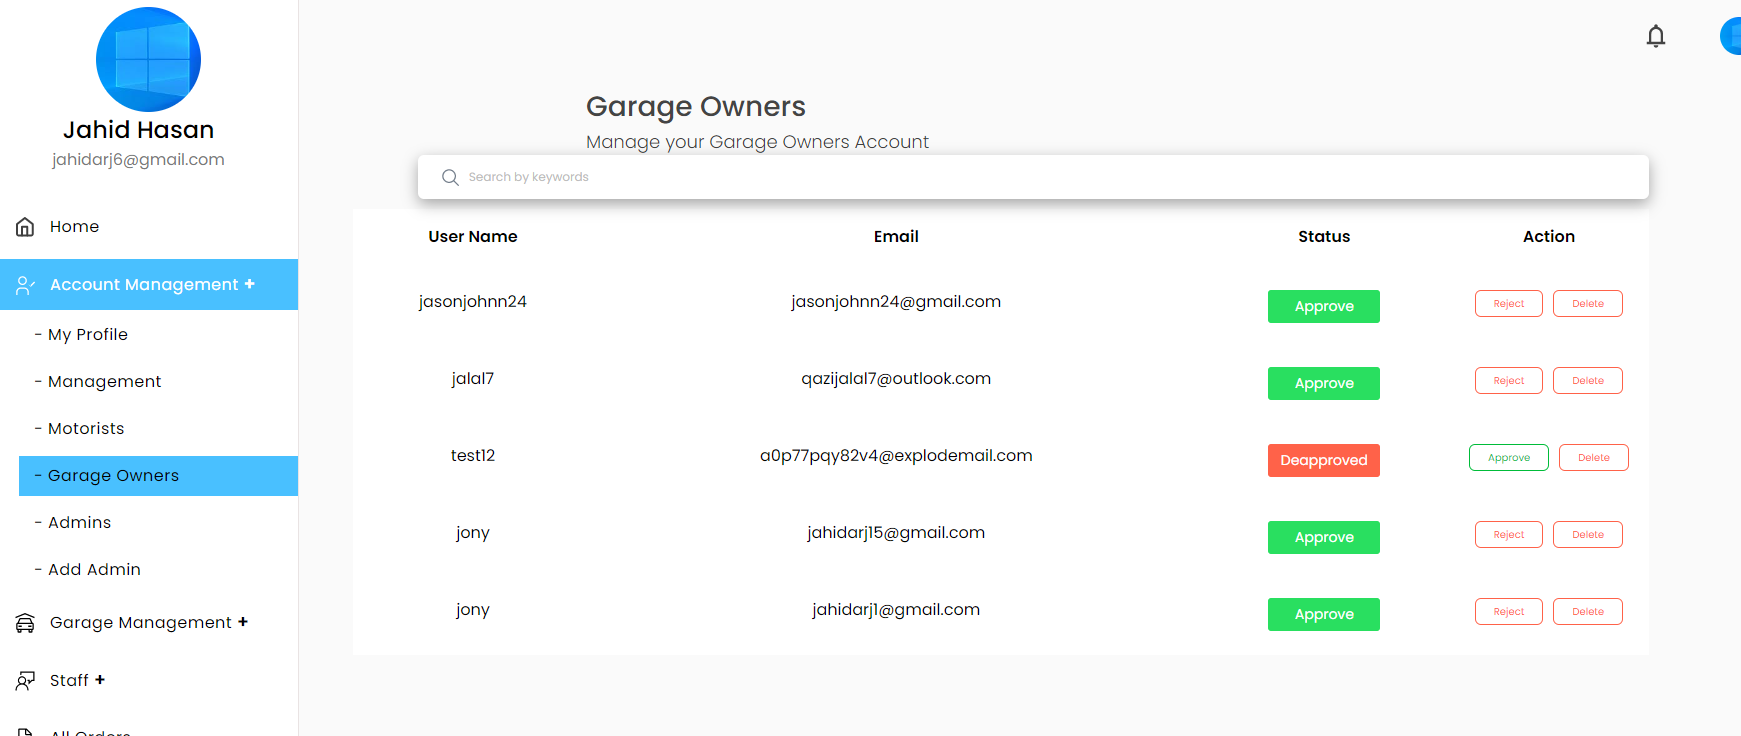Click the Garage Management car icon
1741x736 pixels.
25,623
